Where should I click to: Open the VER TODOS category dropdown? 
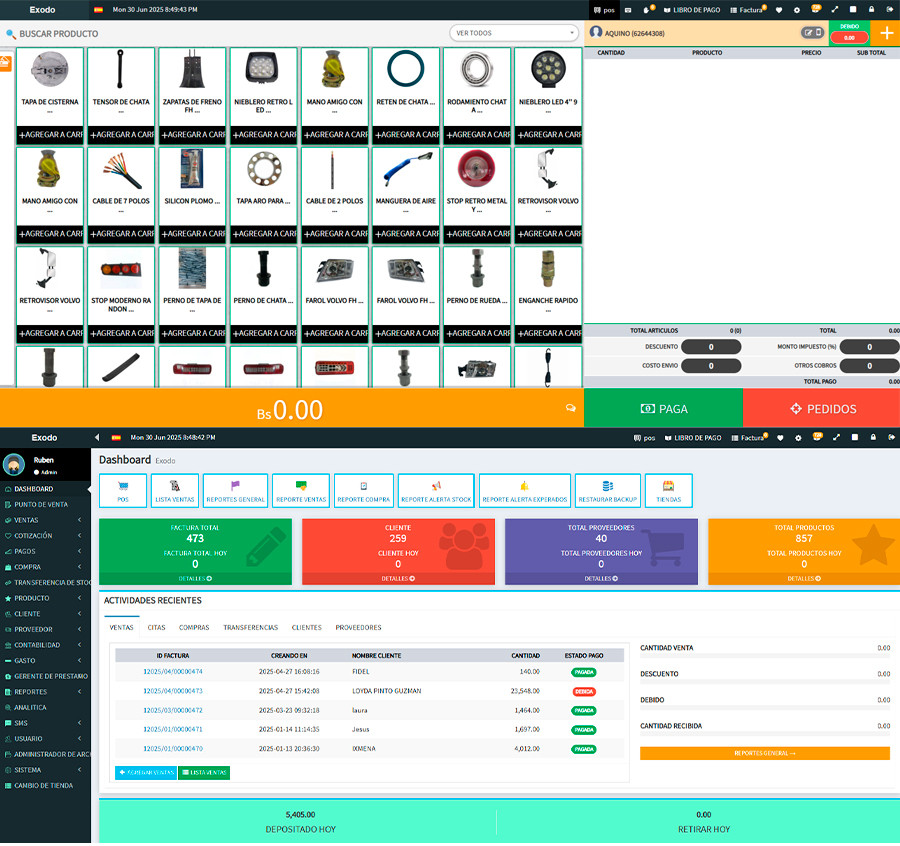point(514,33)
